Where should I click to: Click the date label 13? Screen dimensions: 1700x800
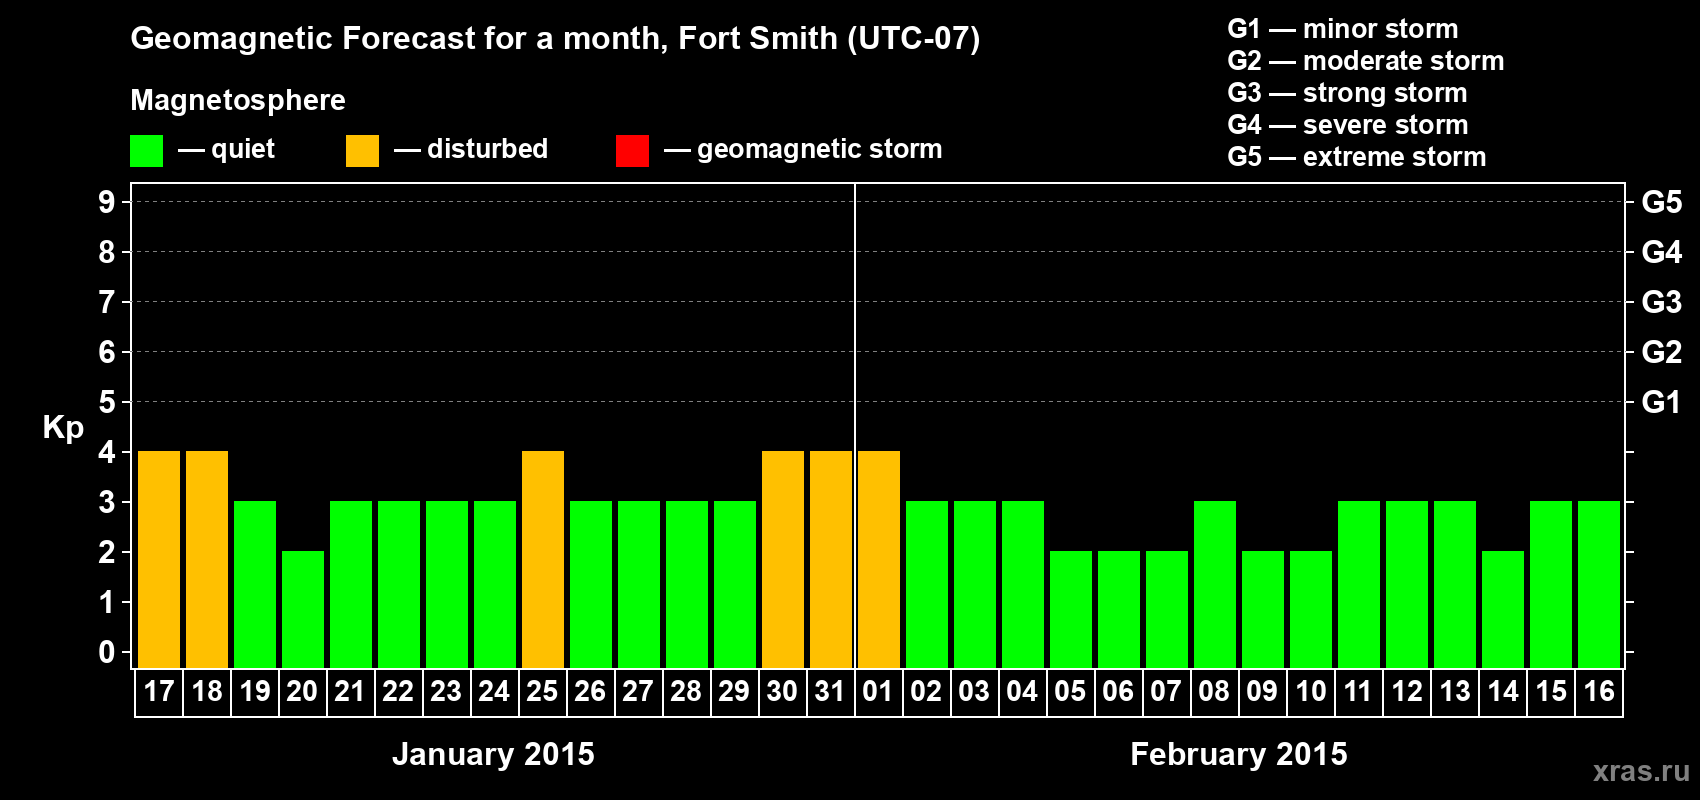(x=1455, y=692)
